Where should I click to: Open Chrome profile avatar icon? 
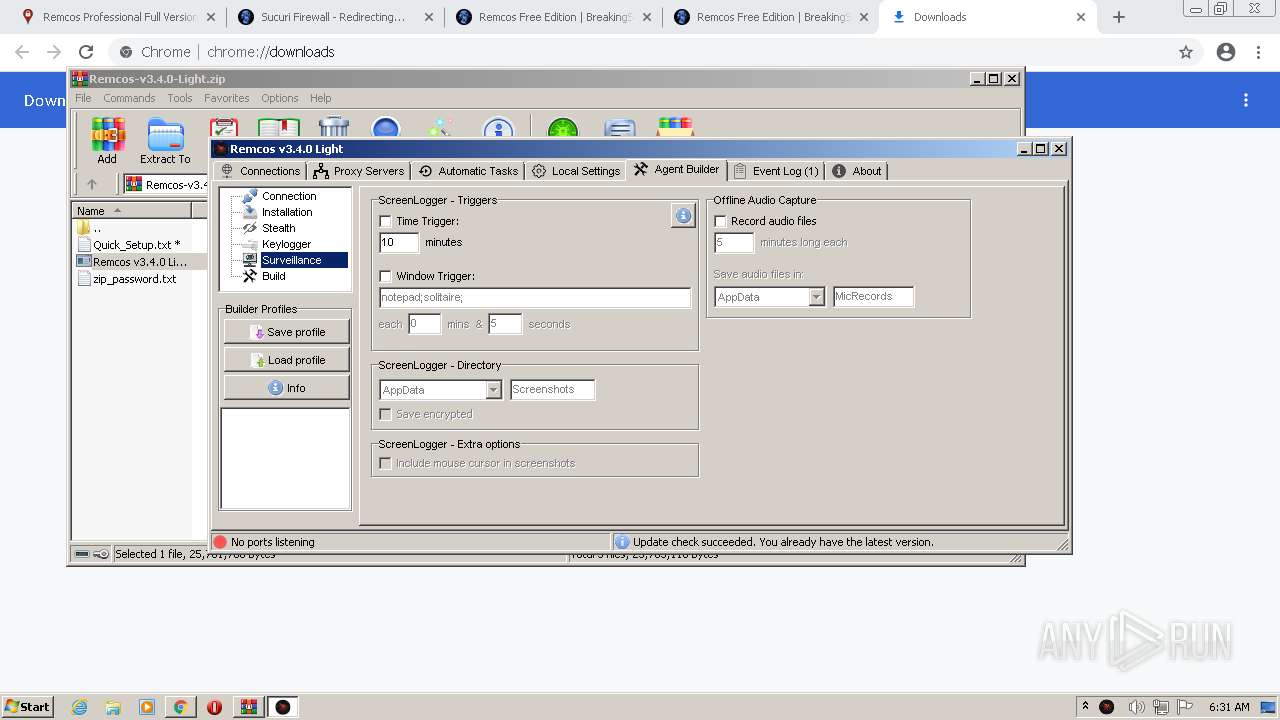[1226, 52]
